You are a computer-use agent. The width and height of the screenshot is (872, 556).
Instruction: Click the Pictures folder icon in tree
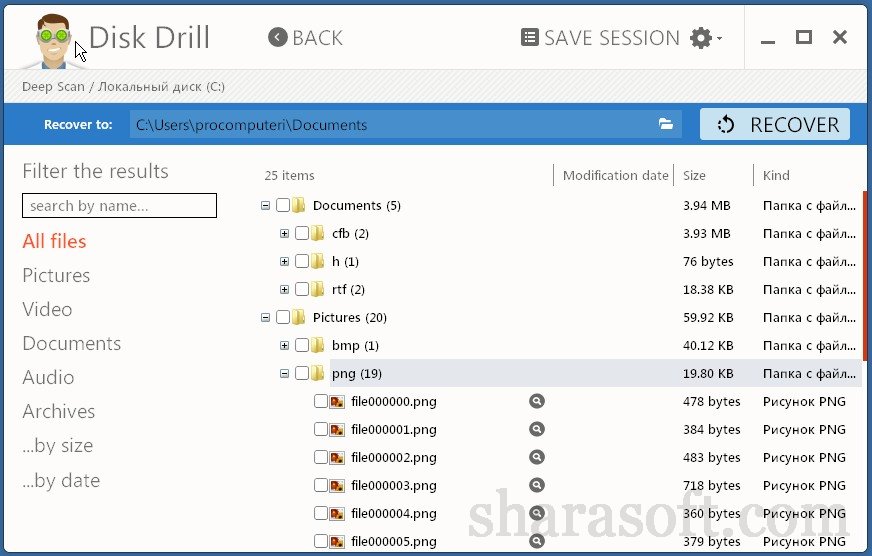click(299, 317)
